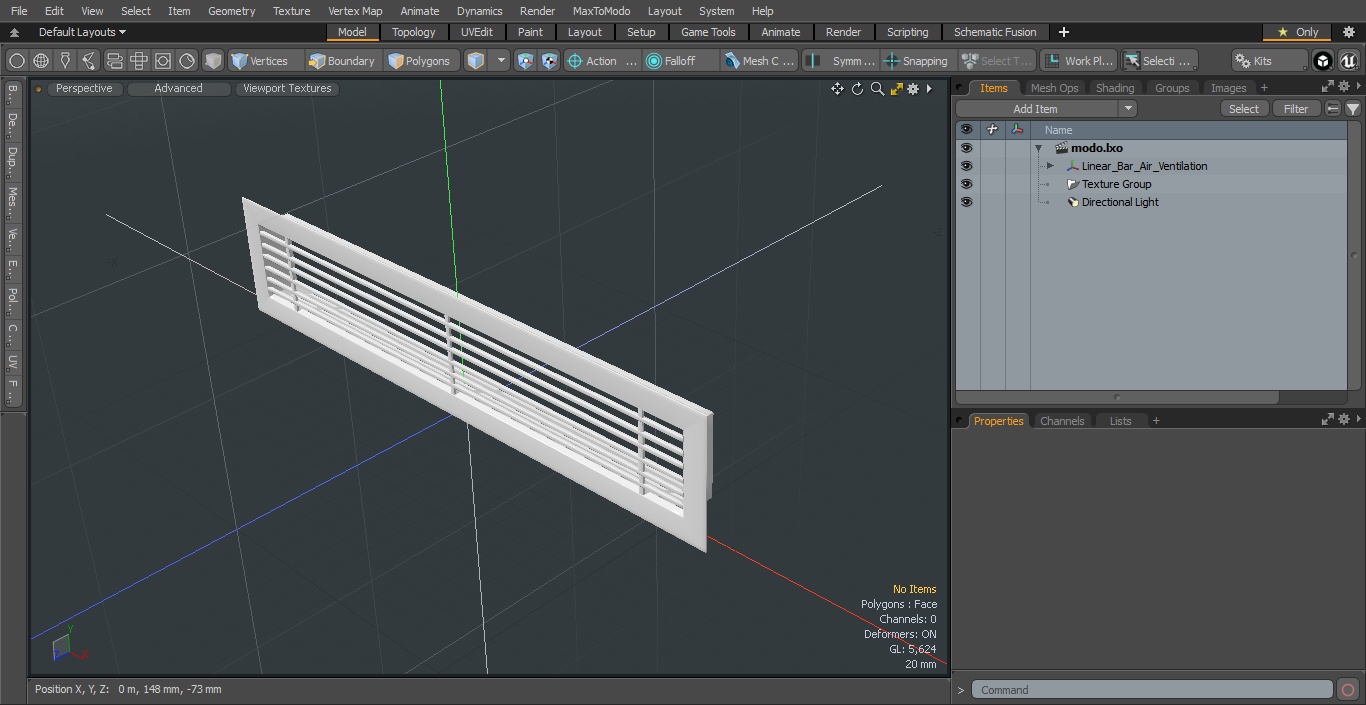Viewport: 1366px width, 705px height.
Task: Click the unwrapped cube cross icon
Action: (139, 61)
